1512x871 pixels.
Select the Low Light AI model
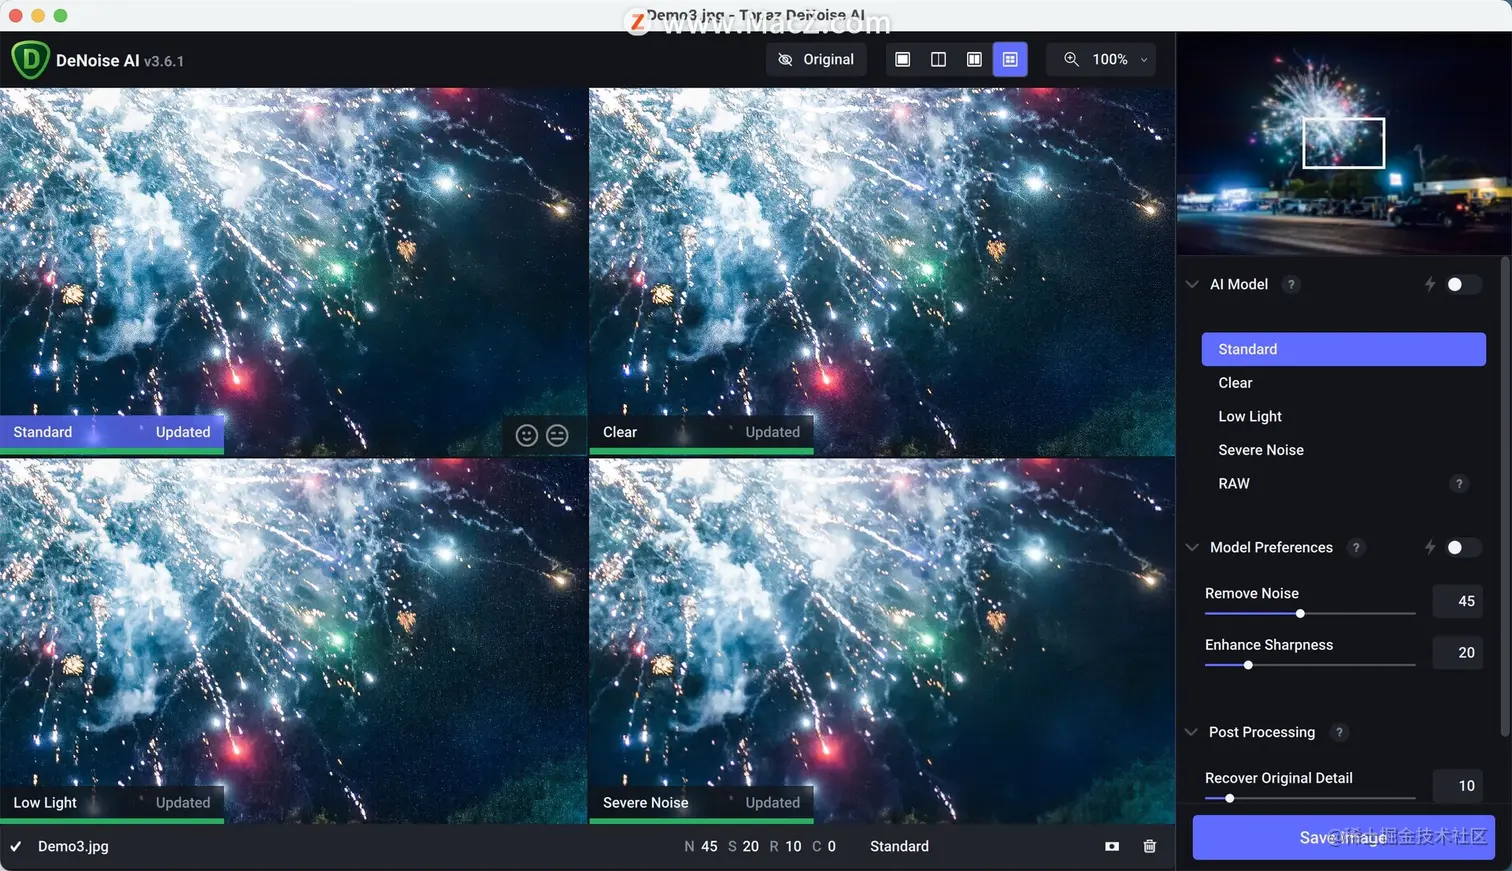(1343, 416)
